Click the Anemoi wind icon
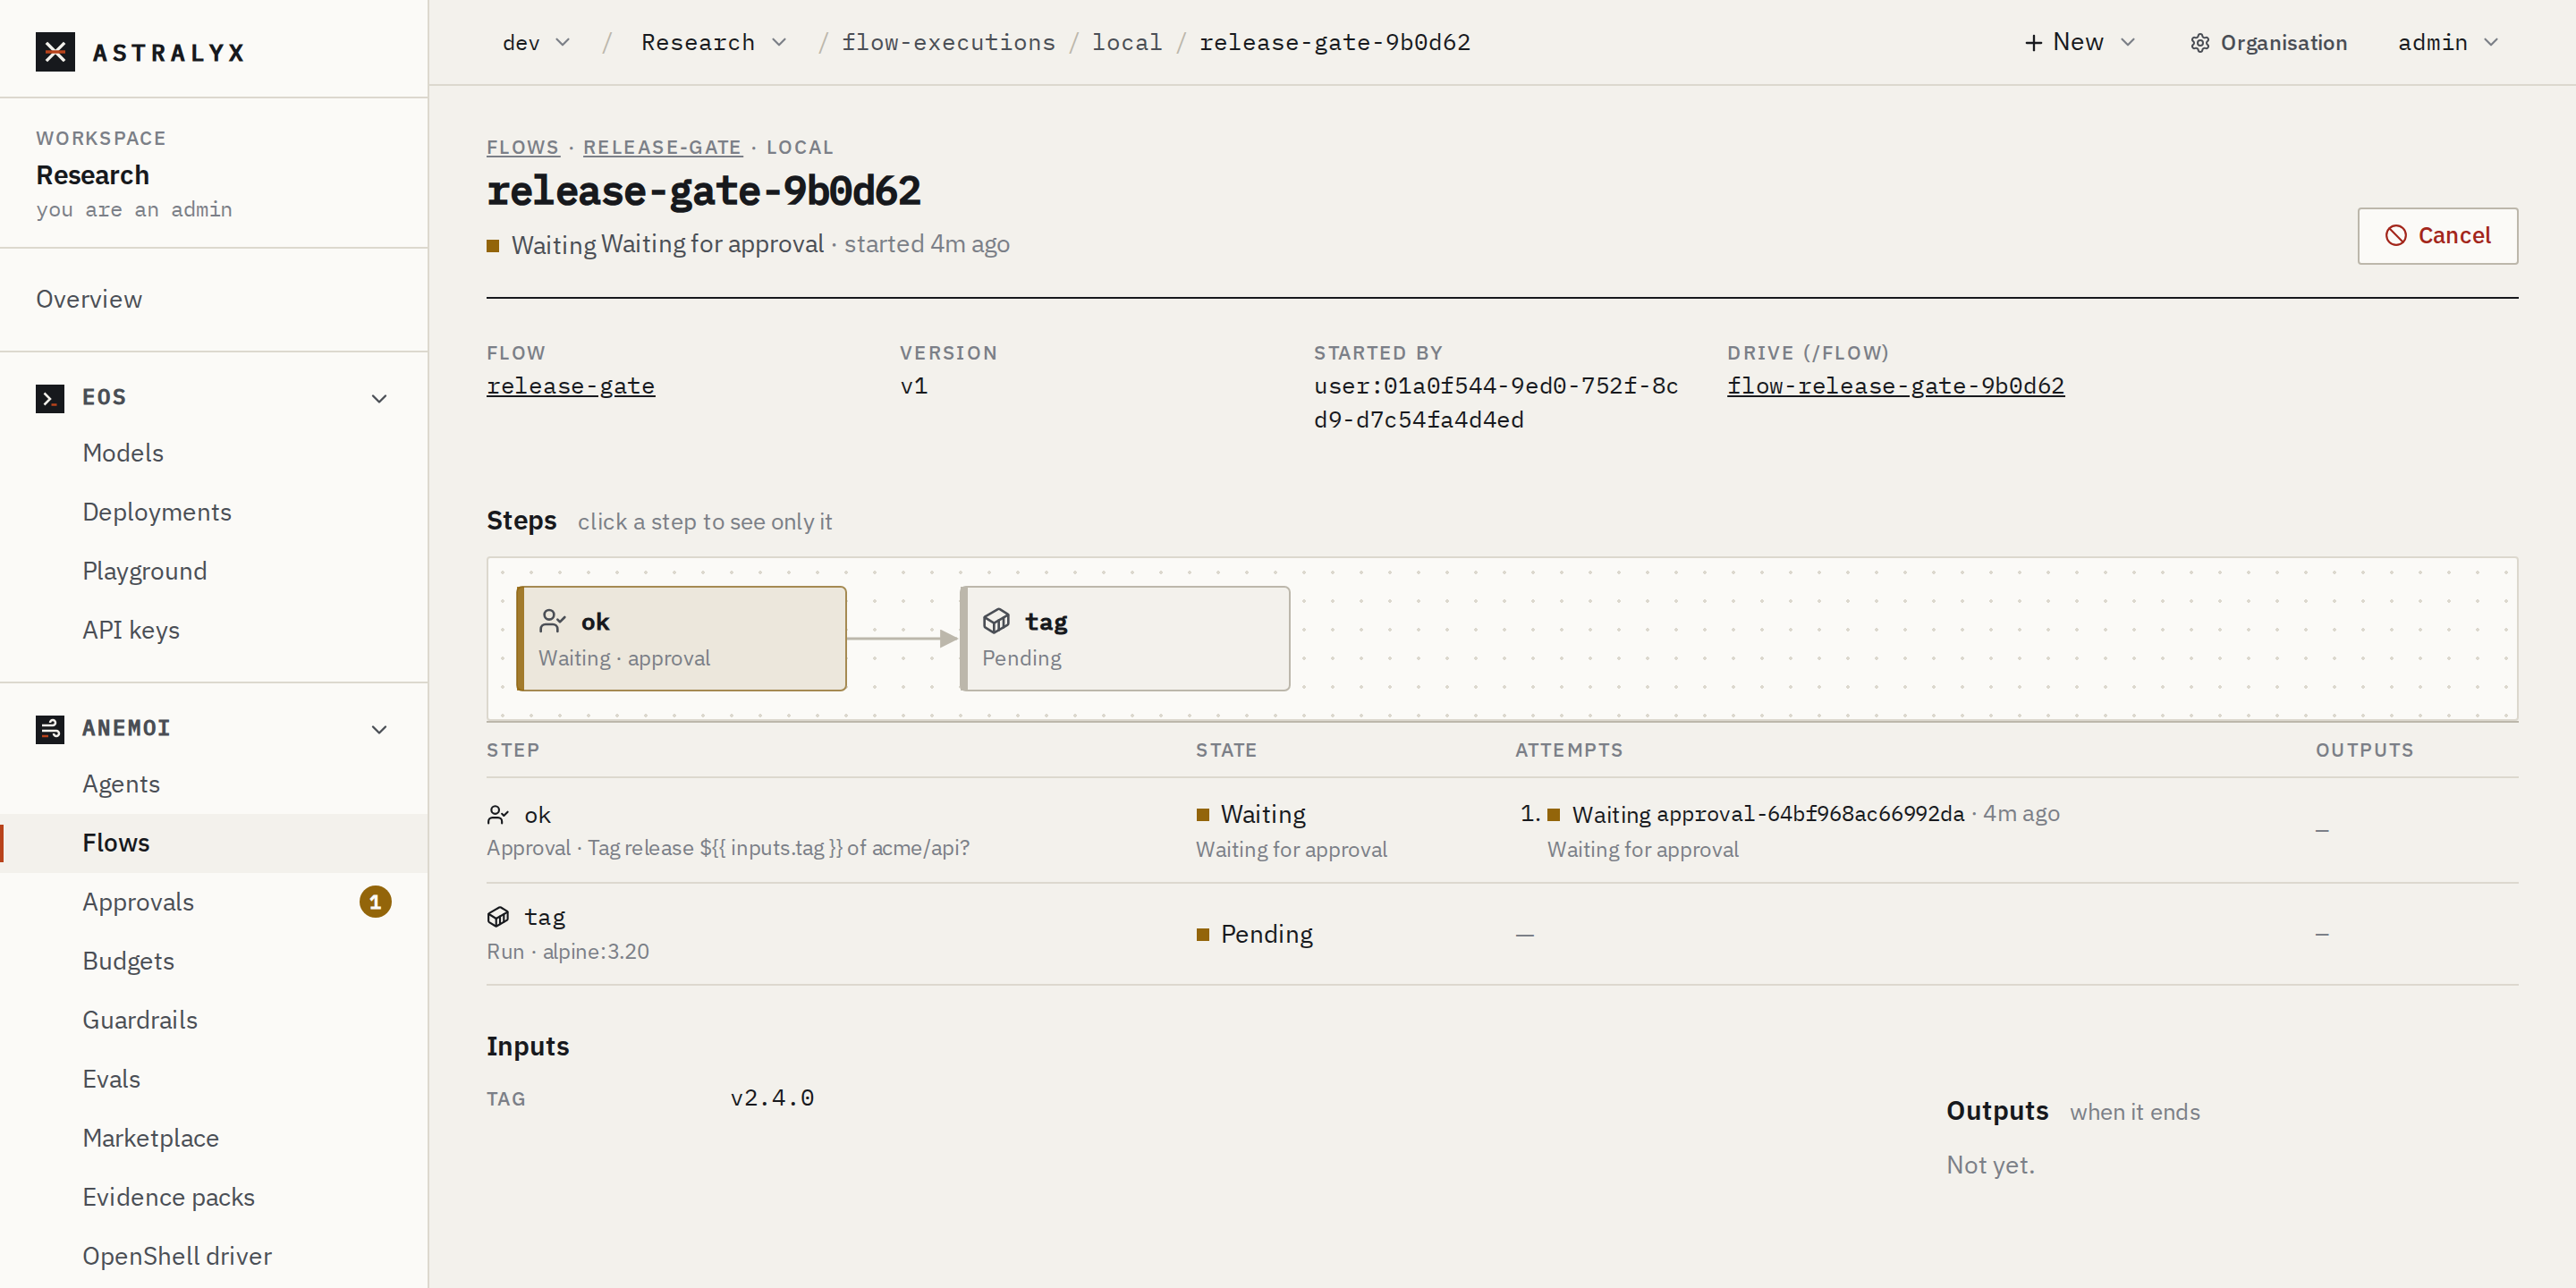 50,729
